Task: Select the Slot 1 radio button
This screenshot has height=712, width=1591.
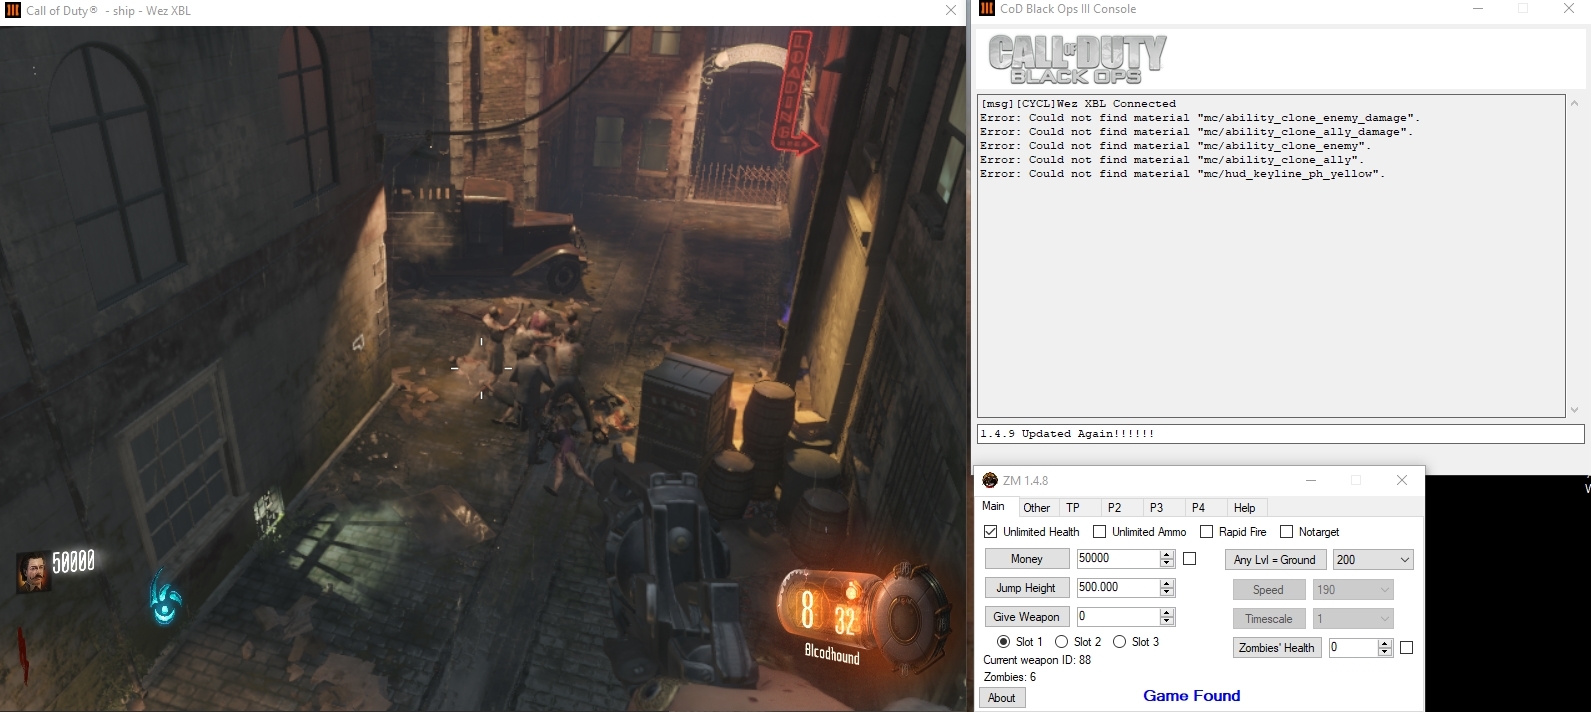Action: coord(1003,642)
